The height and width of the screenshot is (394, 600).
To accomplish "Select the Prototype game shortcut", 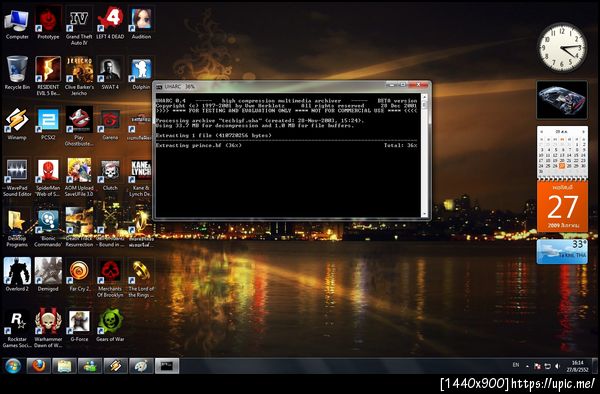I will click(x=48, y=24).
